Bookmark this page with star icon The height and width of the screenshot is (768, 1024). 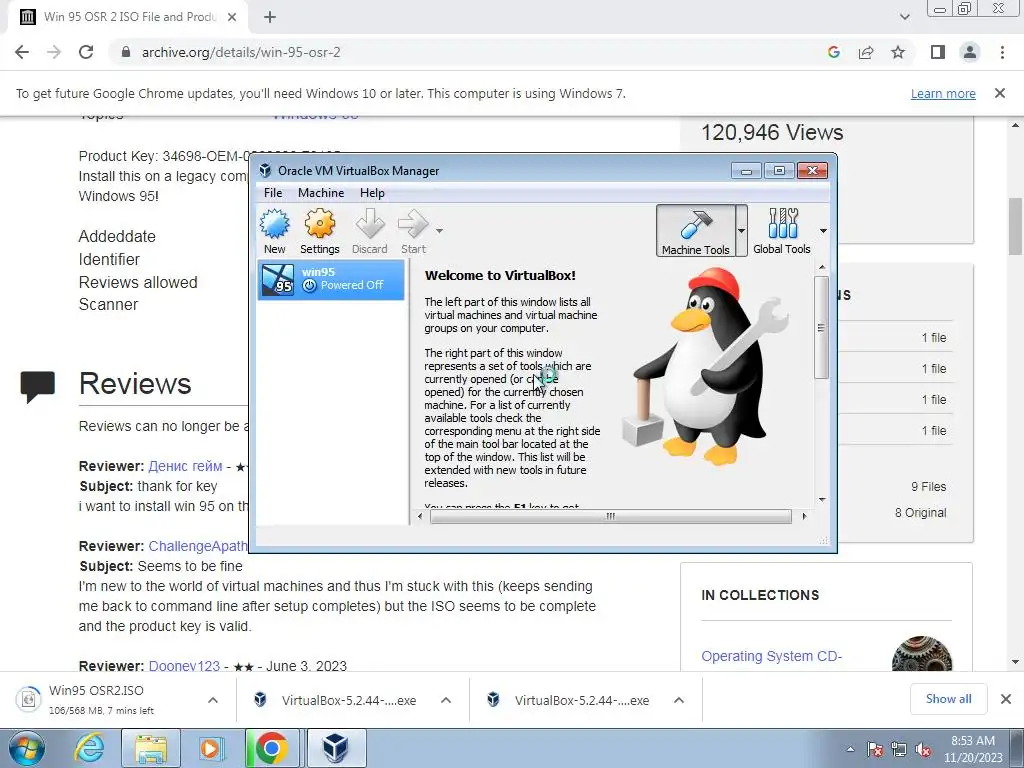click(x=898, y=52)
